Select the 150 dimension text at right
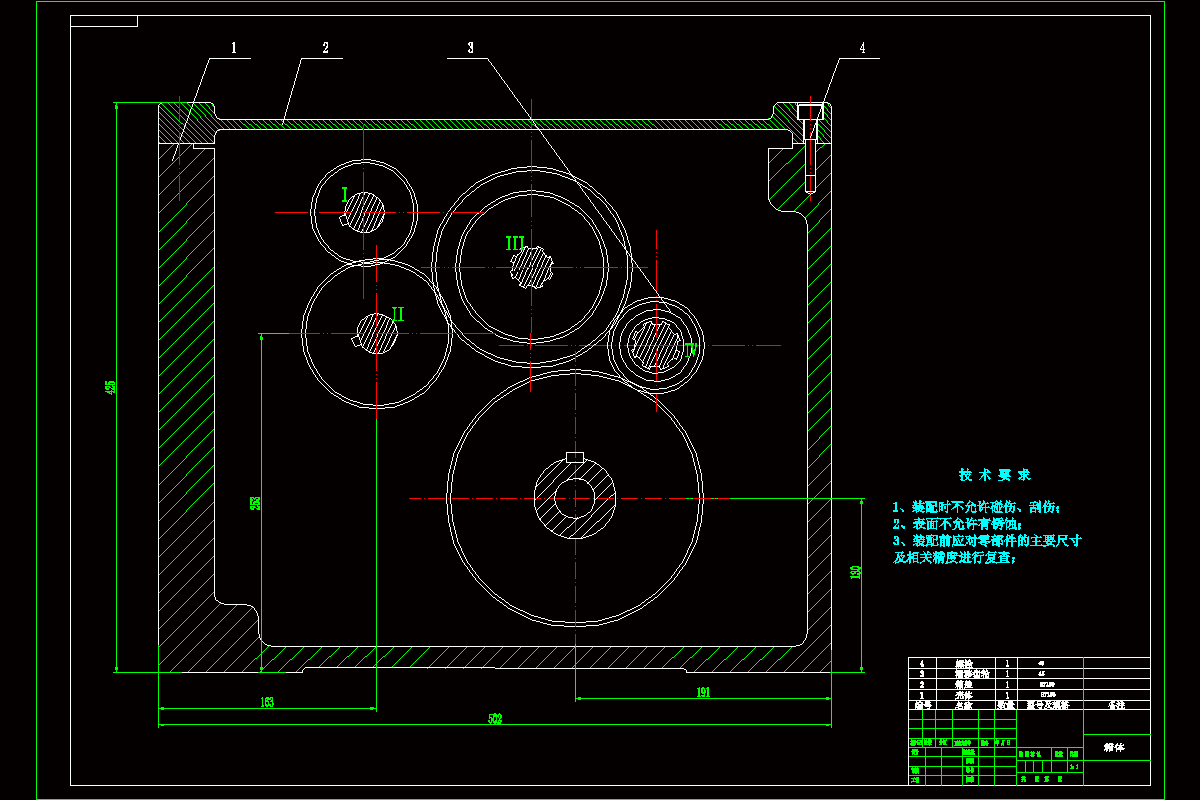 pyautogui.click(x=855, y=574)
